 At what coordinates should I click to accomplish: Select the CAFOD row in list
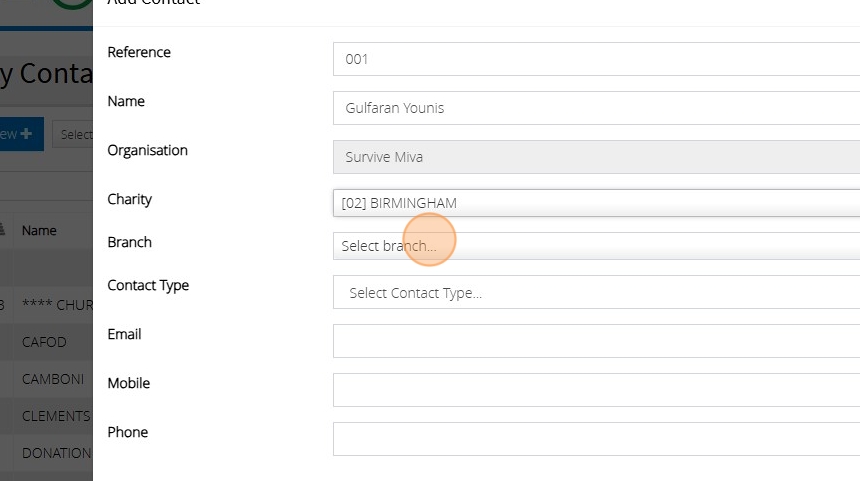point(44,342)
